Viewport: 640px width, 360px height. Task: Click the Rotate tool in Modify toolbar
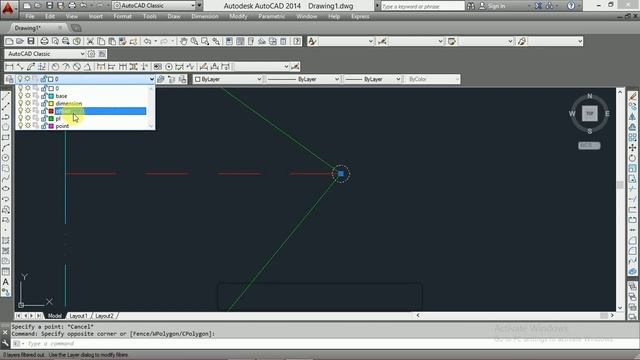point(632,158)
